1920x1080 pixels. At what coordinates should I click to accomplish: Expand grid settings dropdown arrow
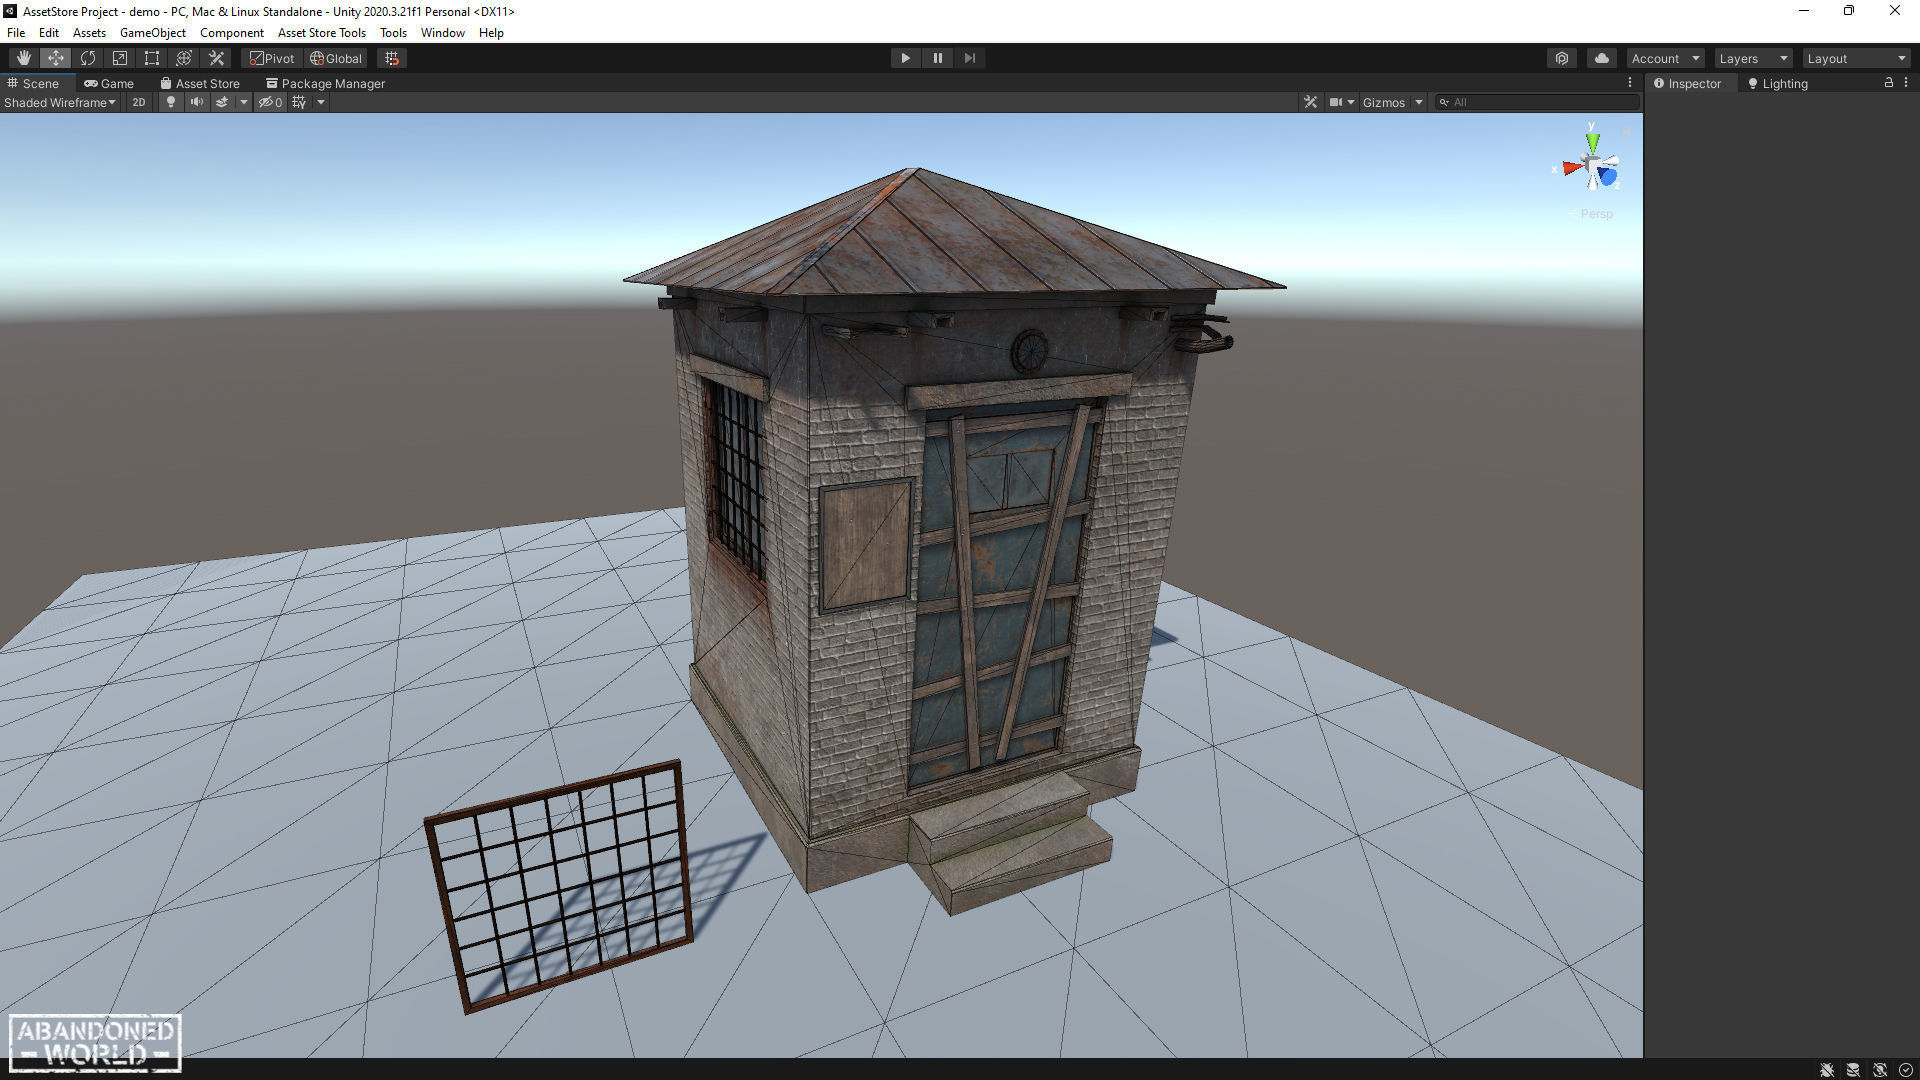click(321, 102)
